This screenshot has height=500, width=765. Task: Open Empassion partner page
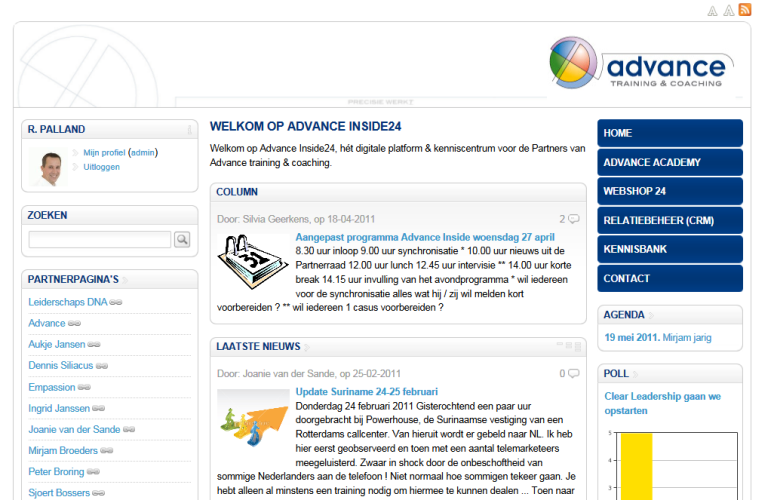tap(52, 387)
